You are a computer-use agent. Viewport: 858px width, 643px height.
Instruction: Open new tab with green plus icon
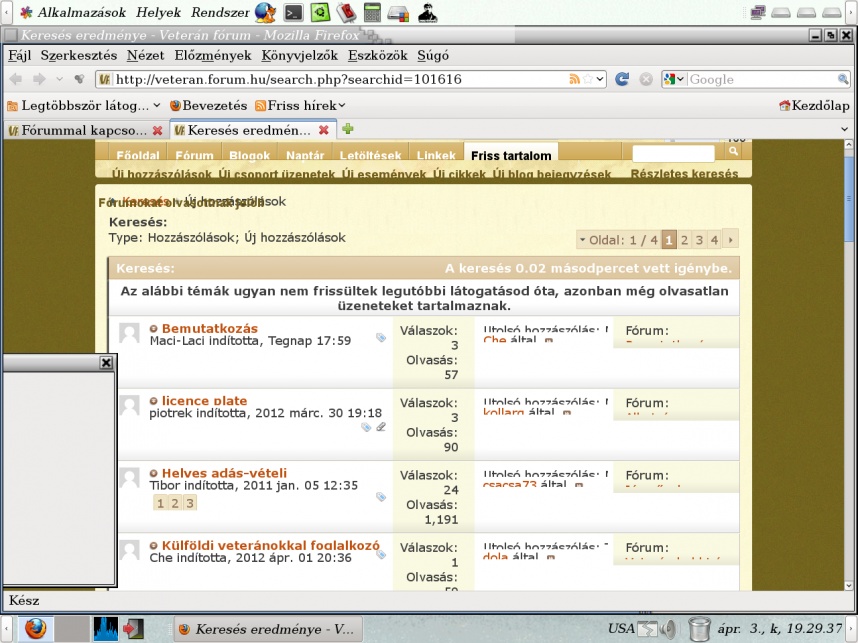348,129
